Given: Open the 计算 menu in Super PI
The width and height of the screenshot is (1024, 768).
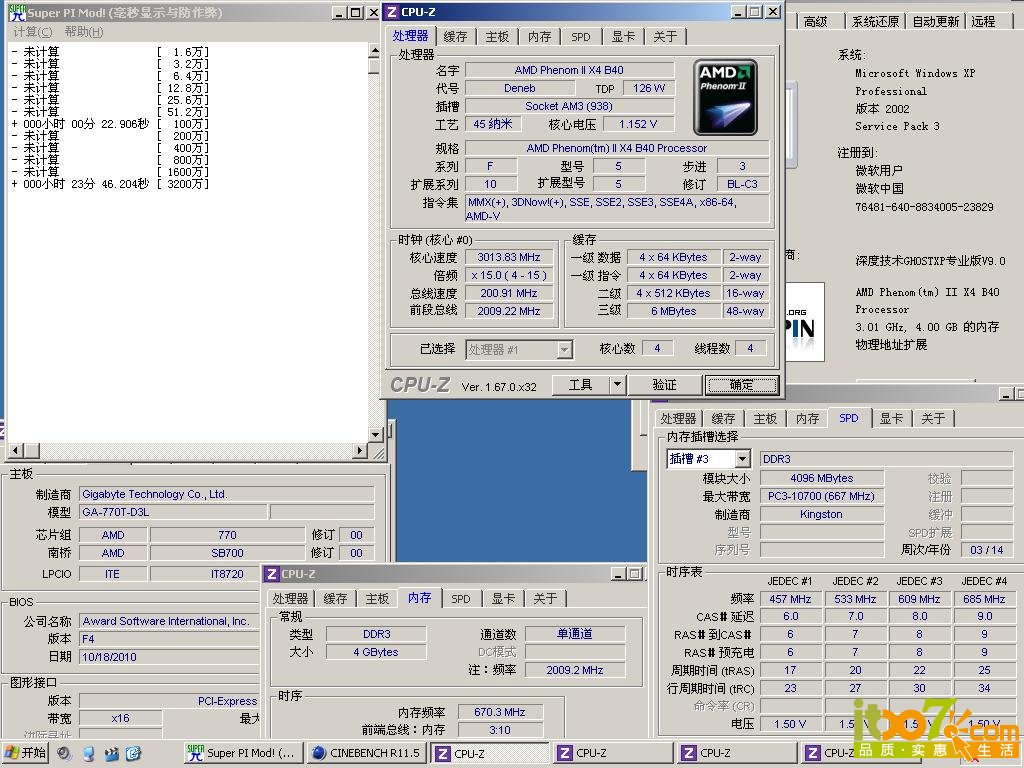Looking at the screenshot, I should pos(33,31).
